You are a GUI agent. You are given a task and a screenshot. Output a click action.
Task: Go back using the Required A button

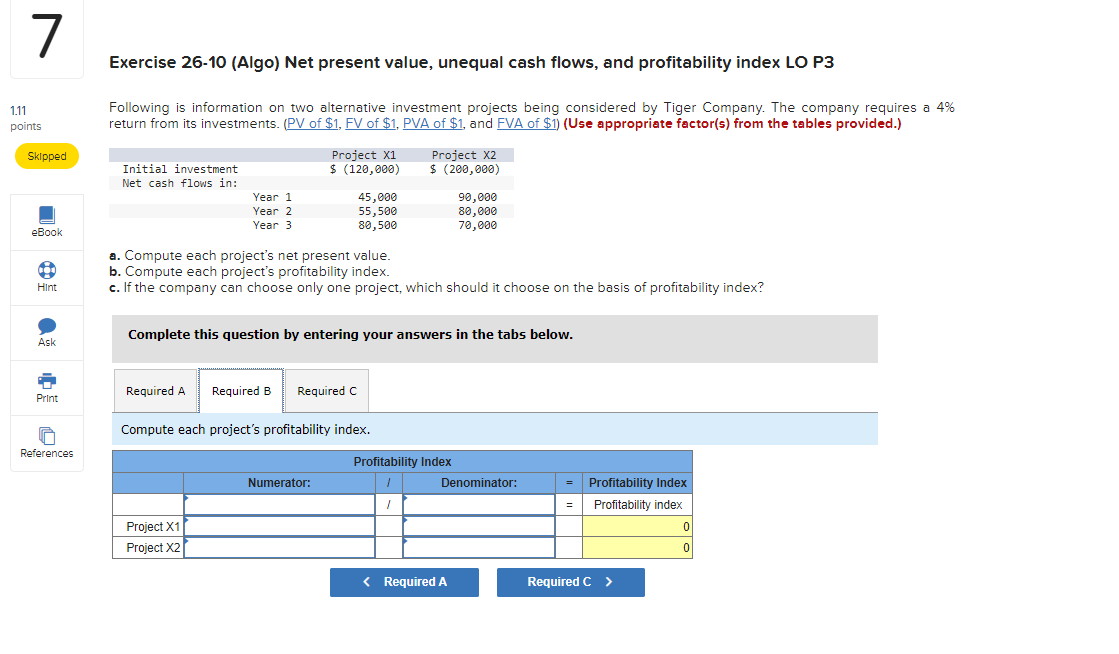click(404, 582)
